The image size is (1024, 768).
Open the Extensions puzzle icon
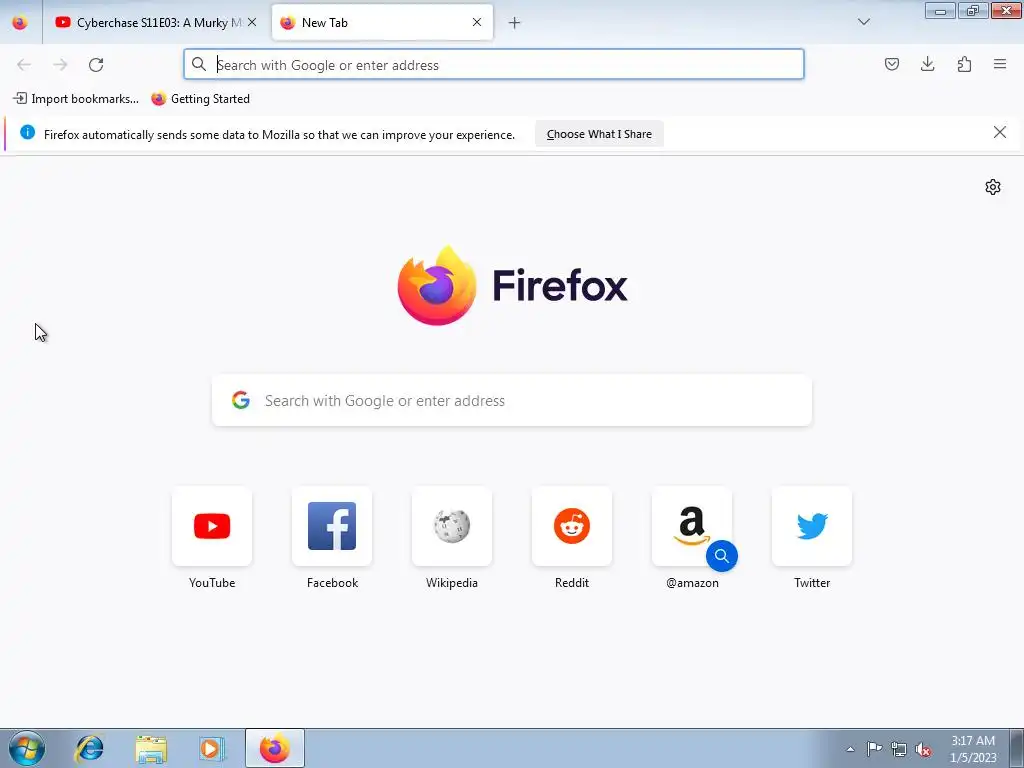[x=964, y=64]
